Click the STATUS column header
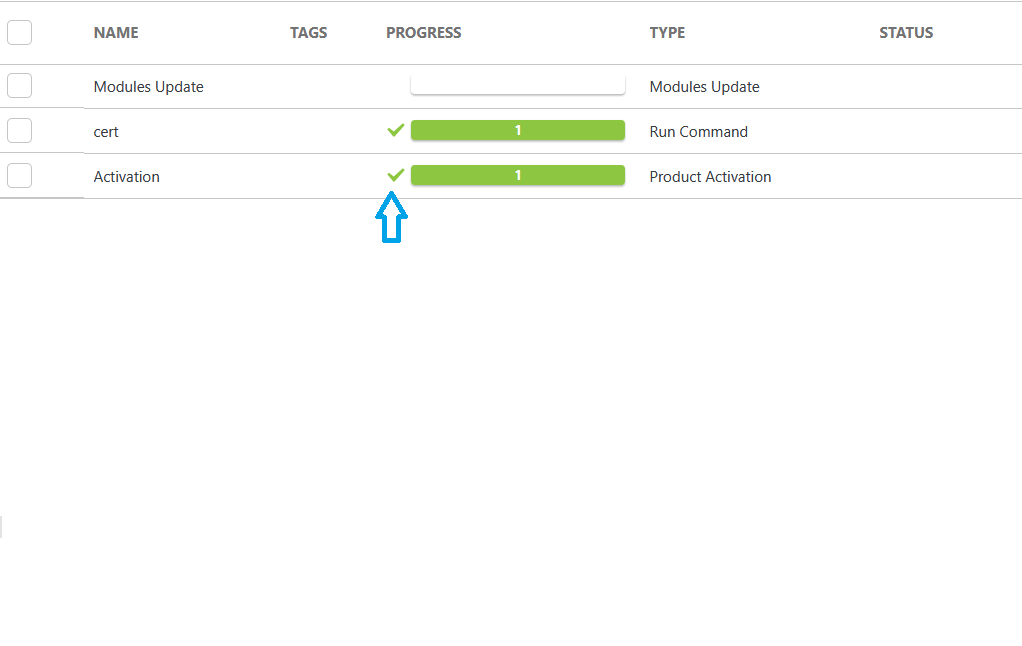The height and width of the screenshot is (646, 1022). [905, 33]
